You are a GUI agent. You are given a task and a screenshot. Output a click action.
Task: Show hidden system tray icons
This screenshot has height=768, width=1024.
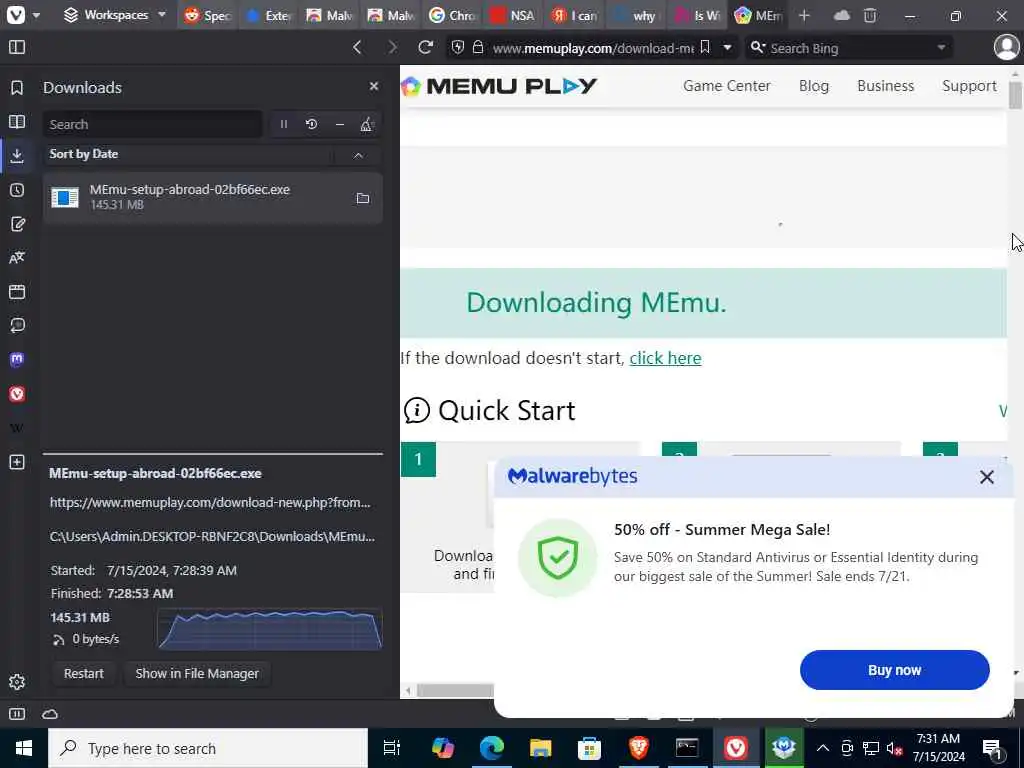823,748
